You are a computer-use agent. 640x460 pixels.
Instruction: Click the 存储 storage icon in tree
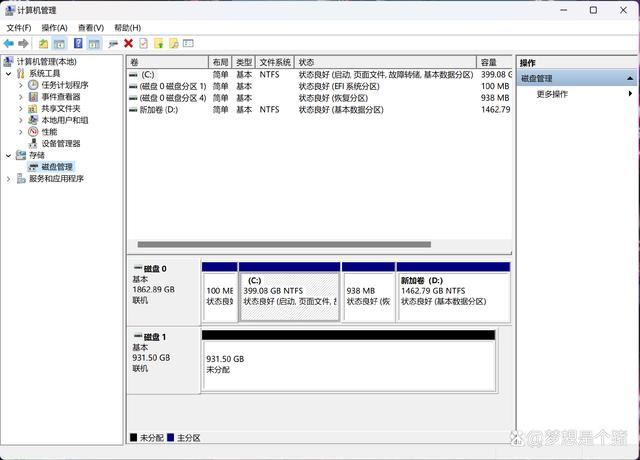click(x=21, y=155)
